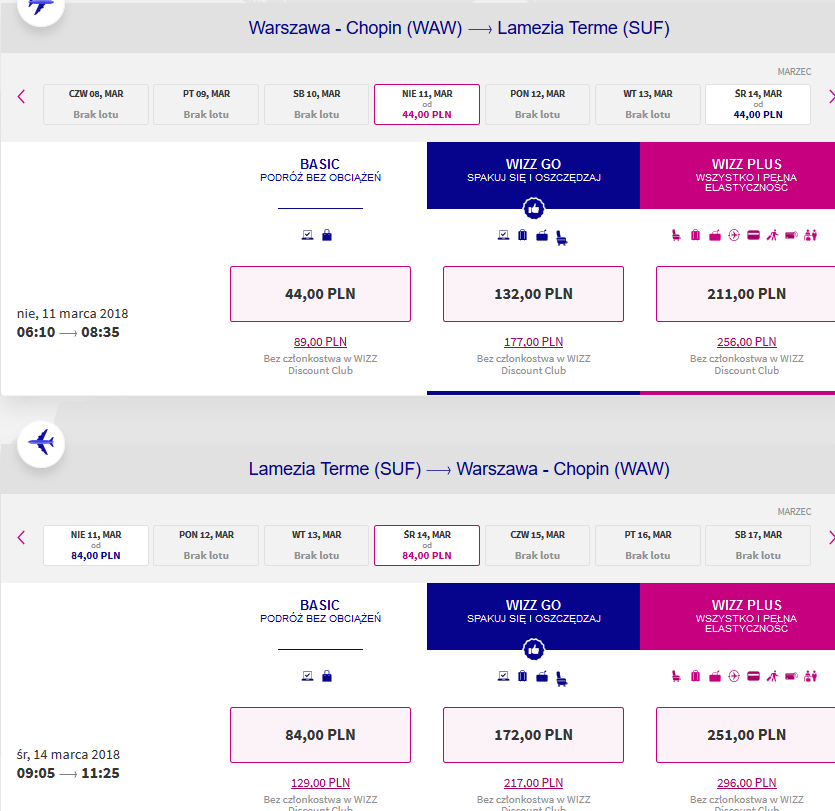Viewport: 835px width, 811px height.
Task: Show earlier outbound dates with the left arrow
Action: pos(21,96)
